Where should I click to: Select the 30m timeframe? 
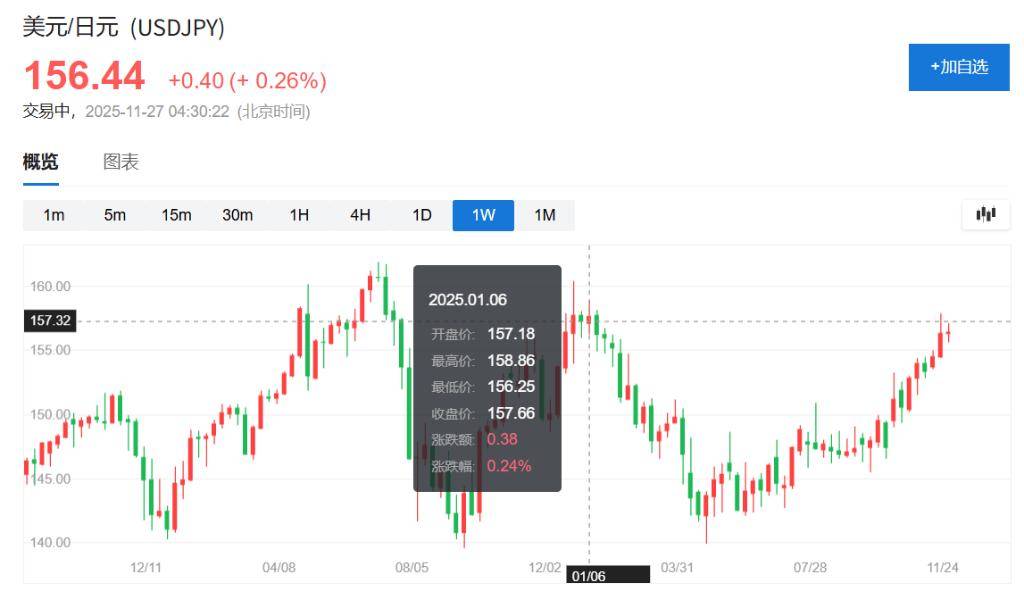237,214
